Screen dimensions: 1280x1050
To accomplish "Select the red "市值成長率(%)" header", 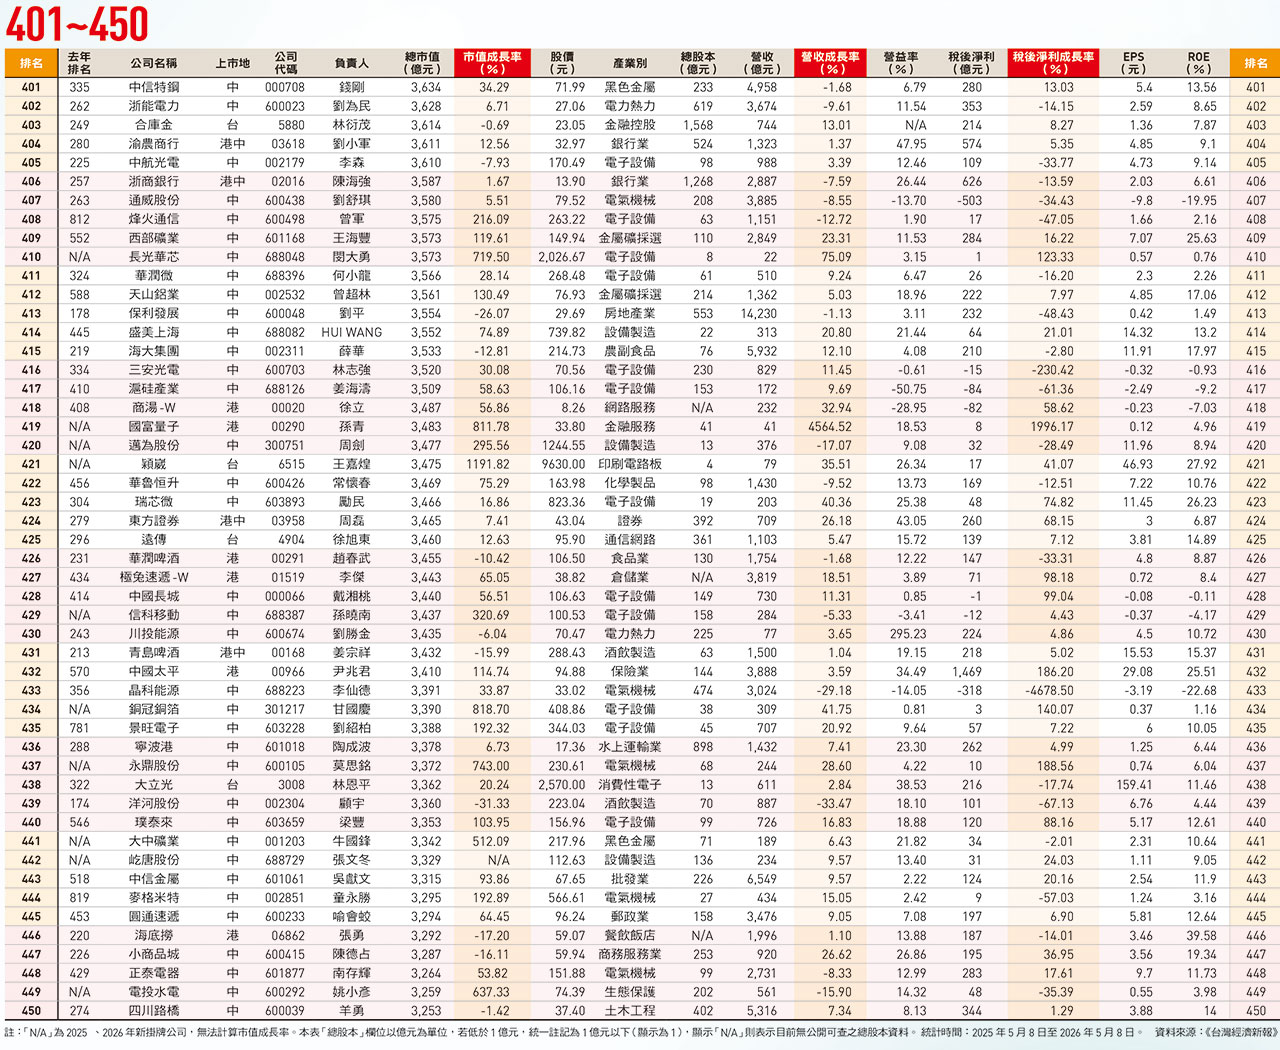I will coord(492,63).
